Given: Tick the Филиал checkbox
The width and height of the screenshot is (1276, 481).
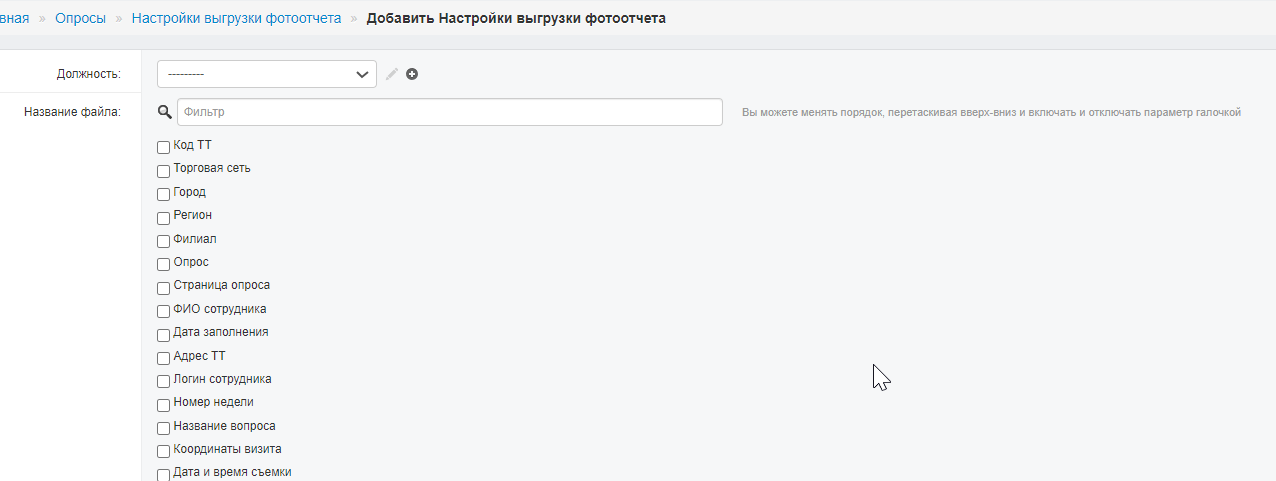Looking at the screenshot, I should click(x=164, y=241).
